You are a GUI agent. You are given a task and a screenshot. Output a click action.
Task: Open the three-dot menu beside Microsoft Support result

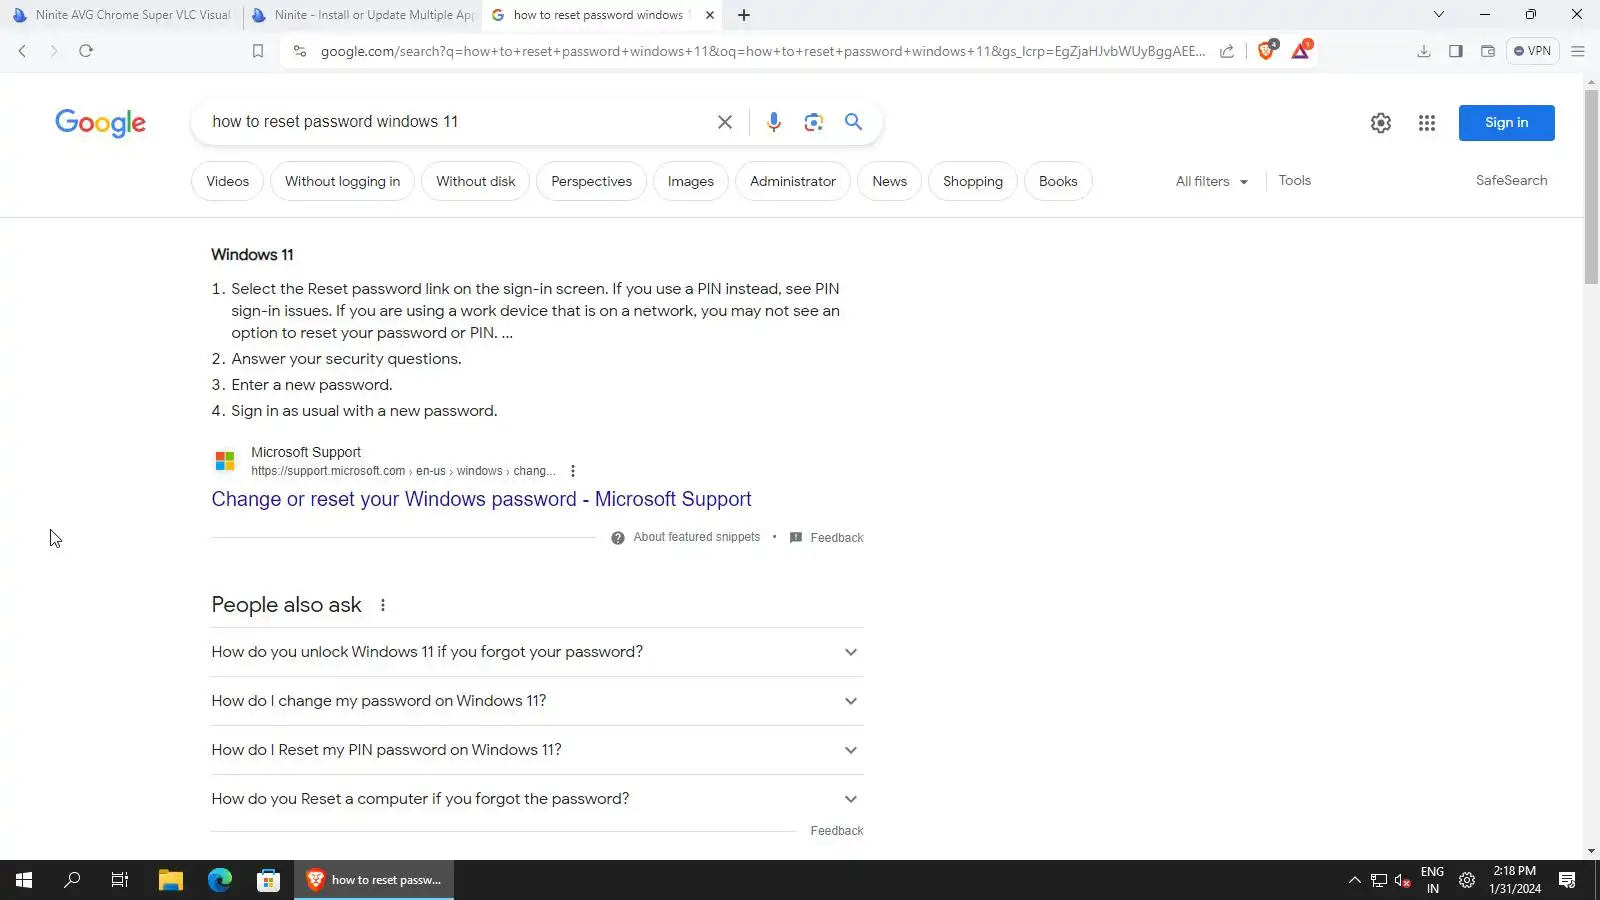click(573, 471)
